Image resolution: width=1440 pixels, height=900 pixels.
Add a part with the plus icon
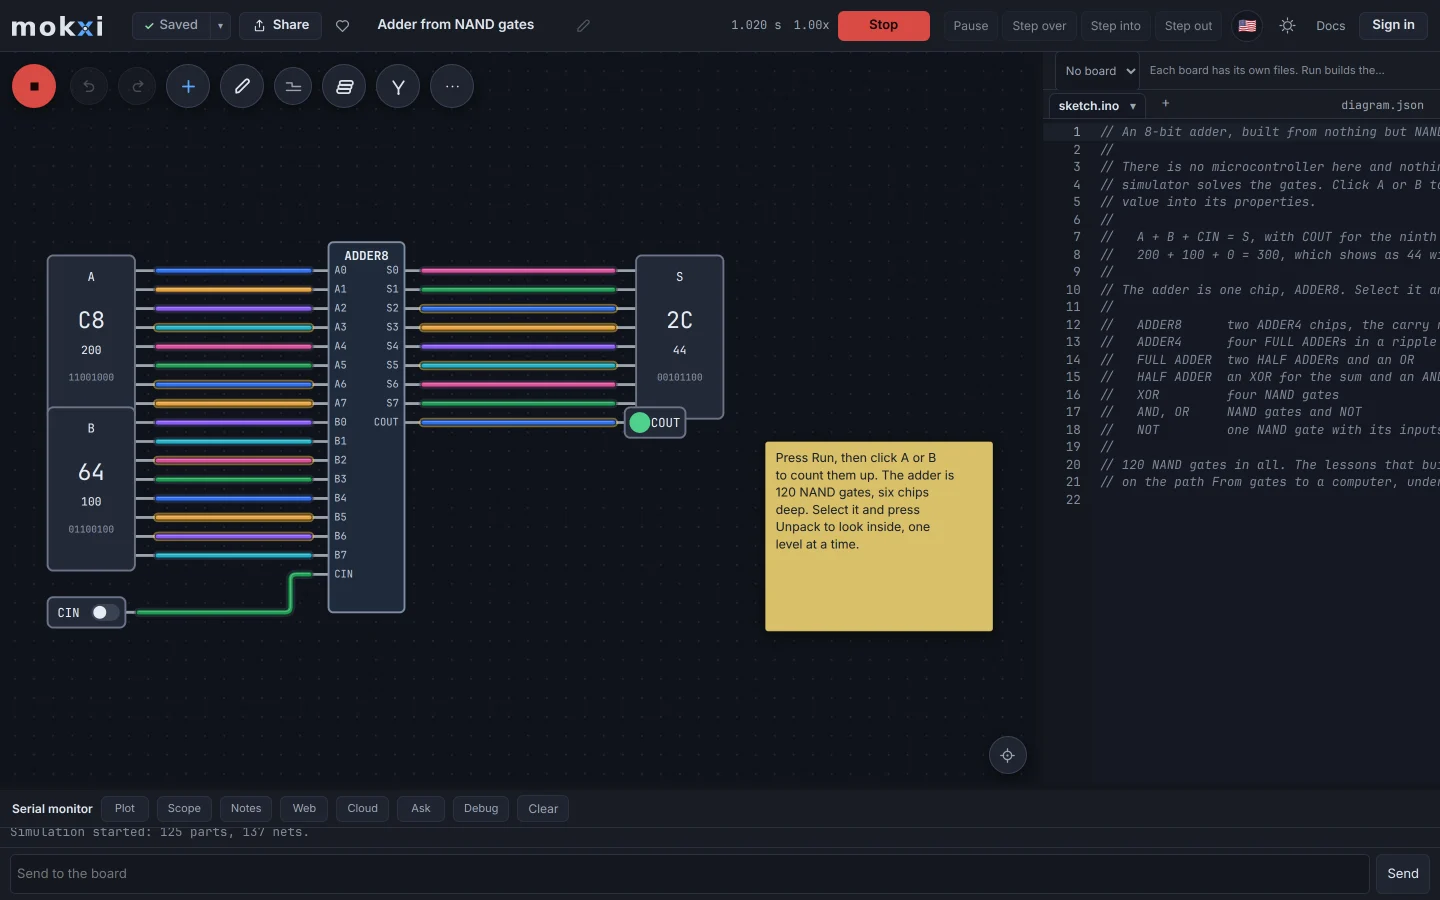188,86
